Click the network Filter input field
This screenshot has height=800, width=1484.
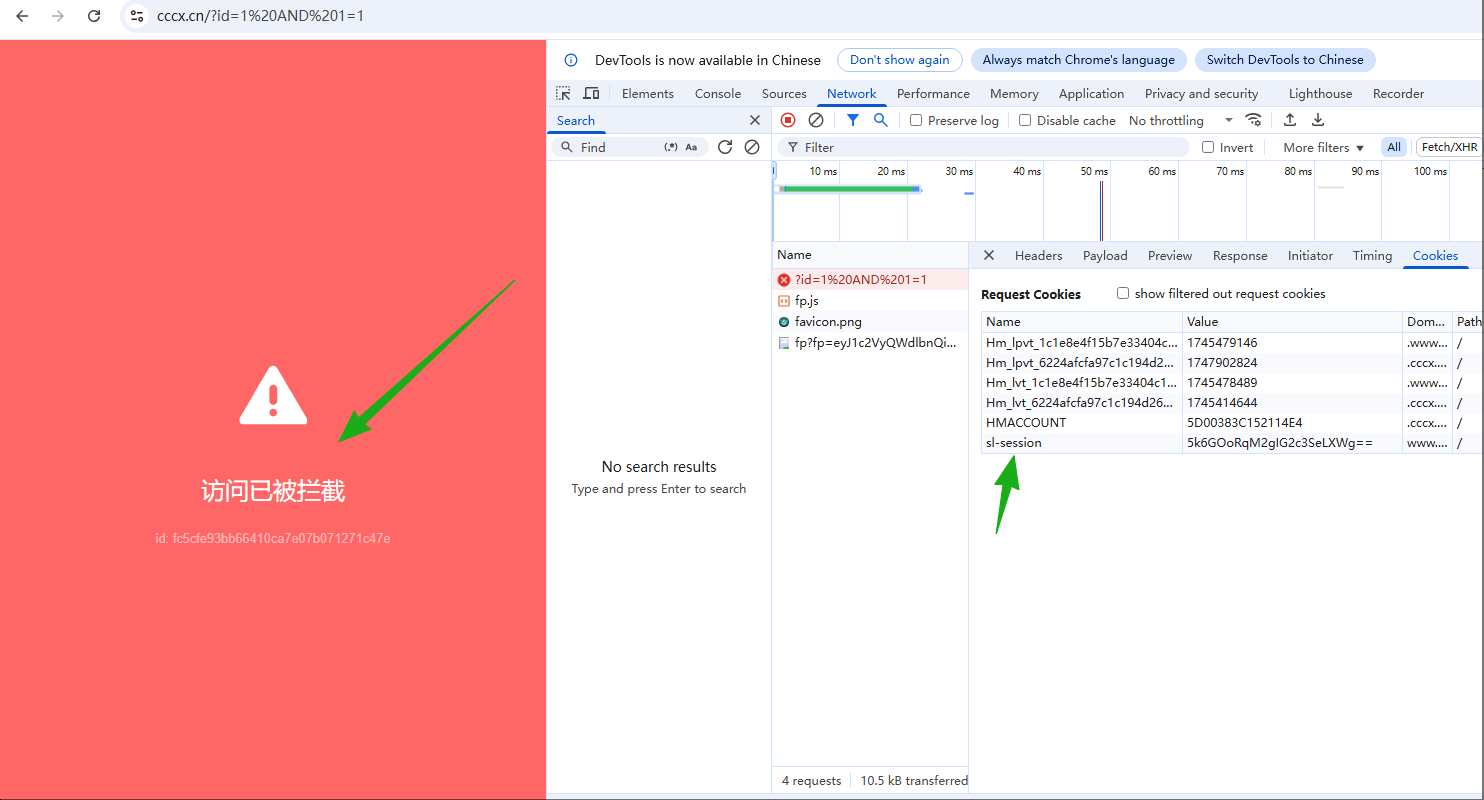(x=990, y=147)
